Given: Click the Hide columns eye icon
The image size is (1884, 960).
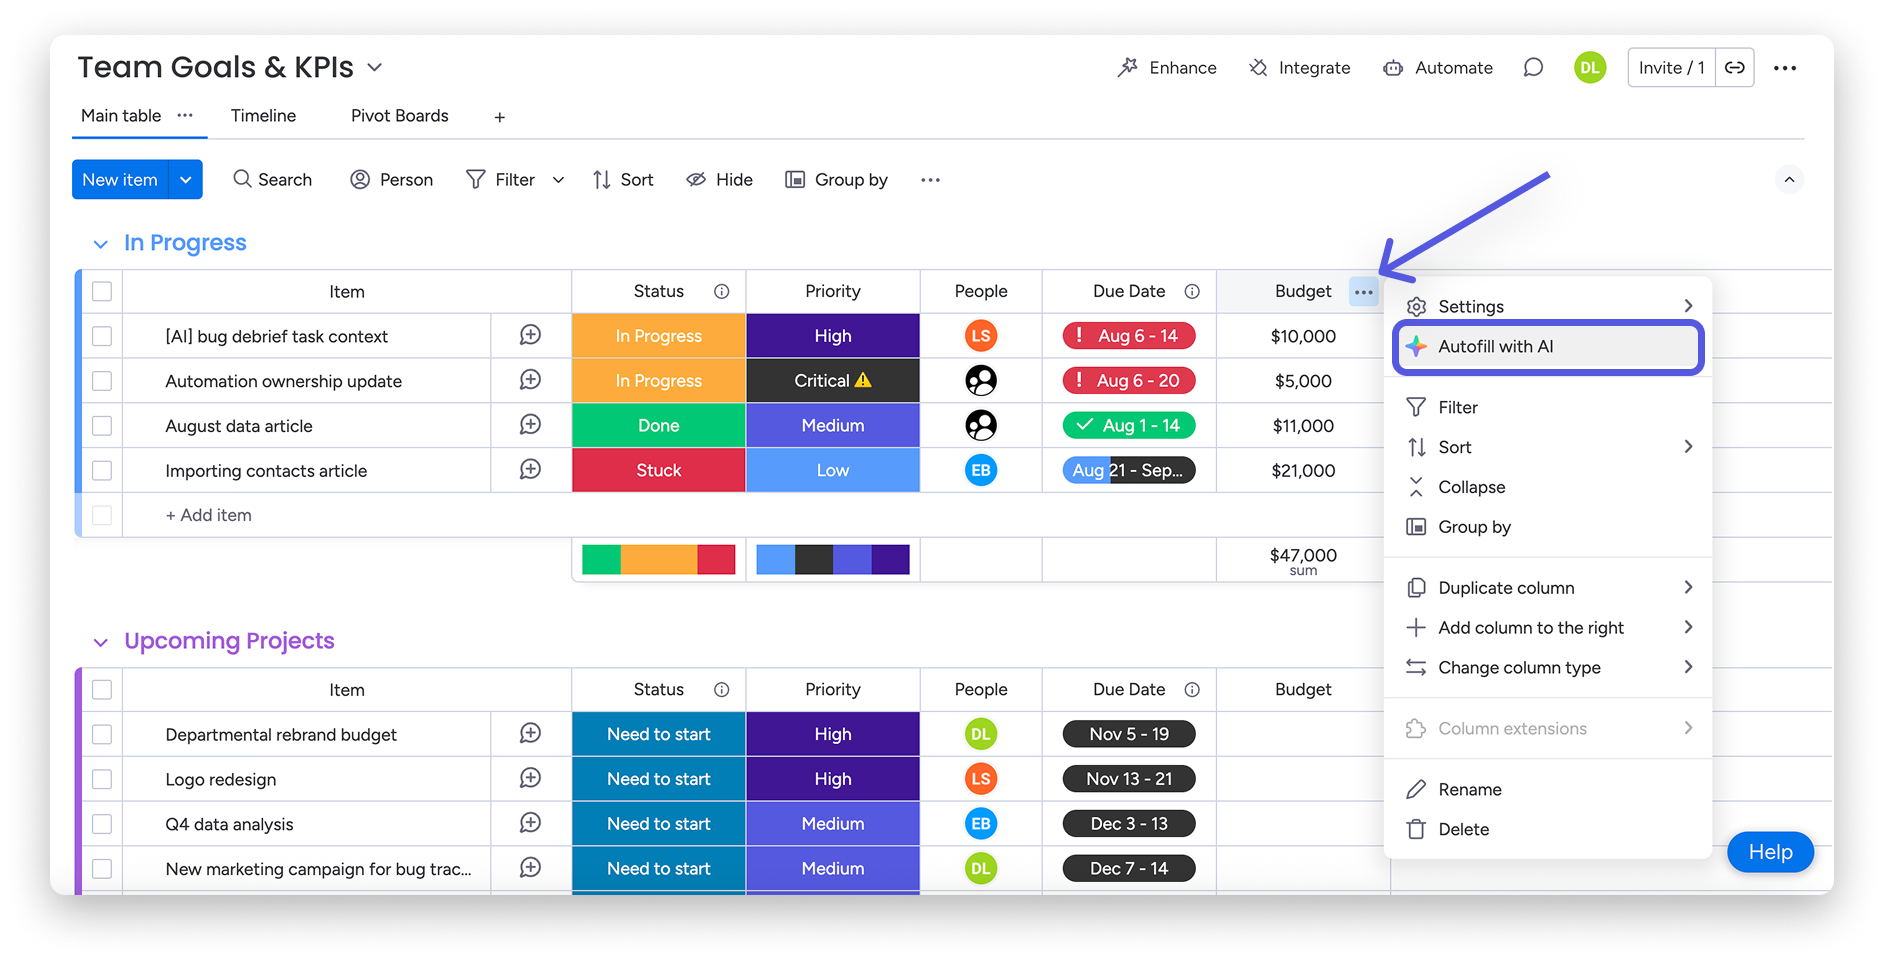Looking at the screenshot, I should pos(695,179).
